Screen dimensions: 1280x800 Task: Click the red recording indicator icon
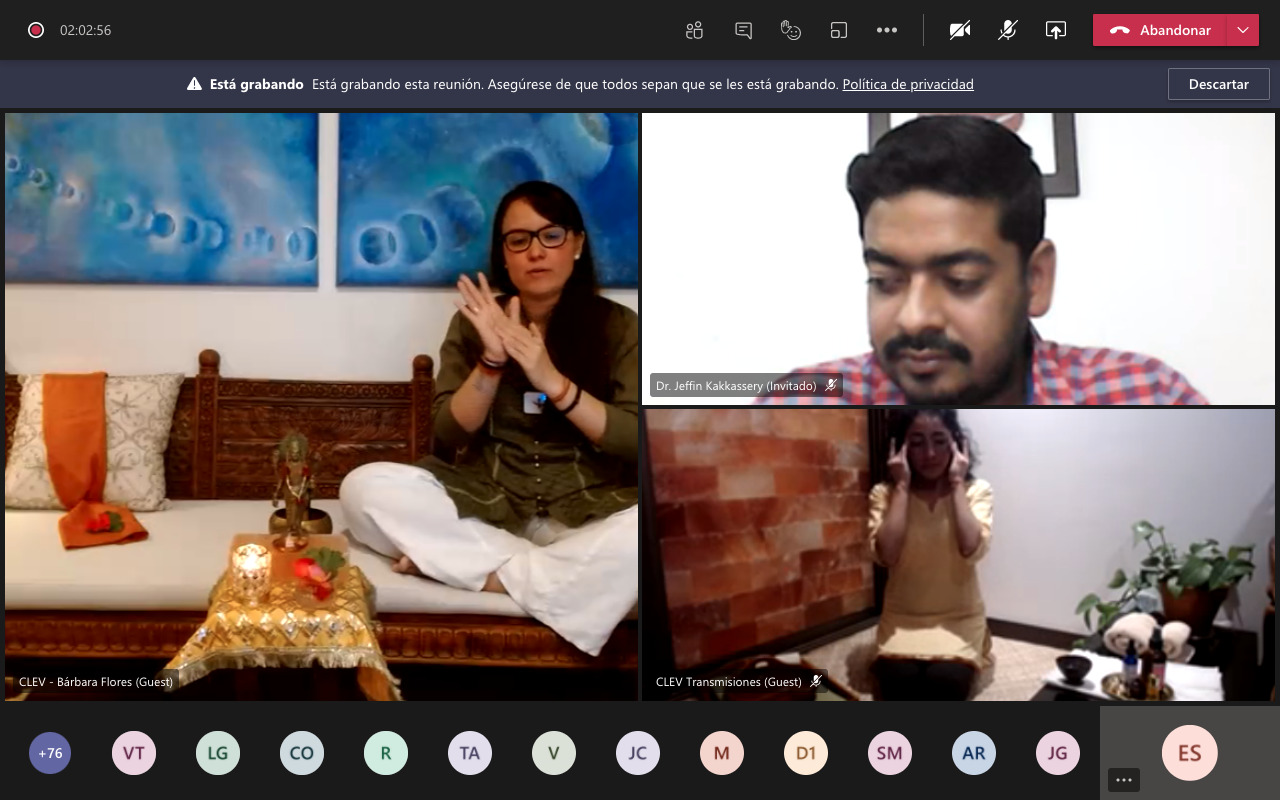(36, 30)
